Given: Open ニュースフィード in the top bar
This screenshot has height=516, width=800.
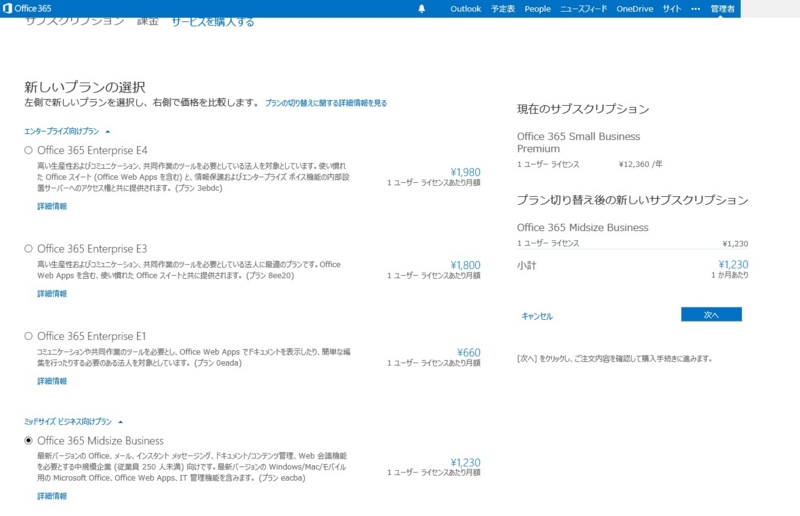Looking at the screenshot, I should click(583, 9).
